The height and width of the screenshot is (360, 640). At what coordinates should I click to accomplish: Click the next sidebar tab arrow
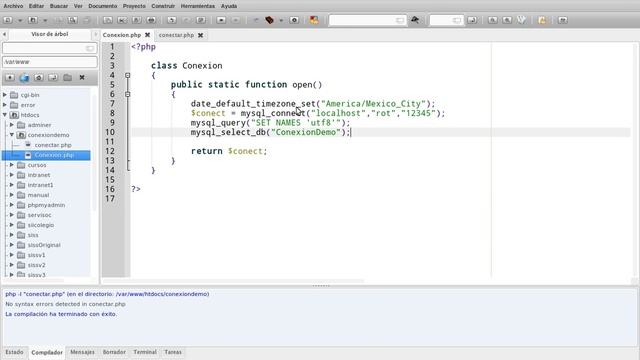(x=96, y=34)
